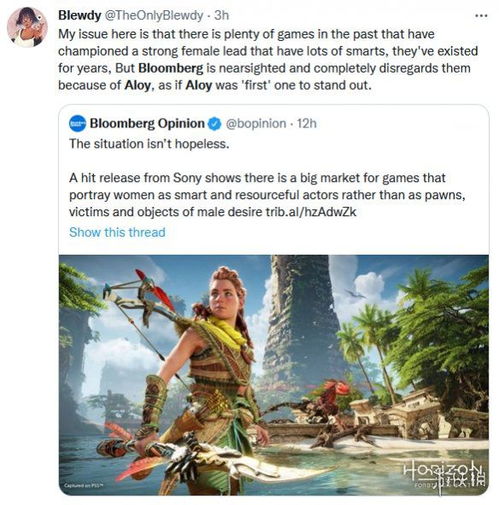Image resolution: width=499 pixels, height=505 pixels.
Task: Click Show this thread
Action: coord(117,232)
